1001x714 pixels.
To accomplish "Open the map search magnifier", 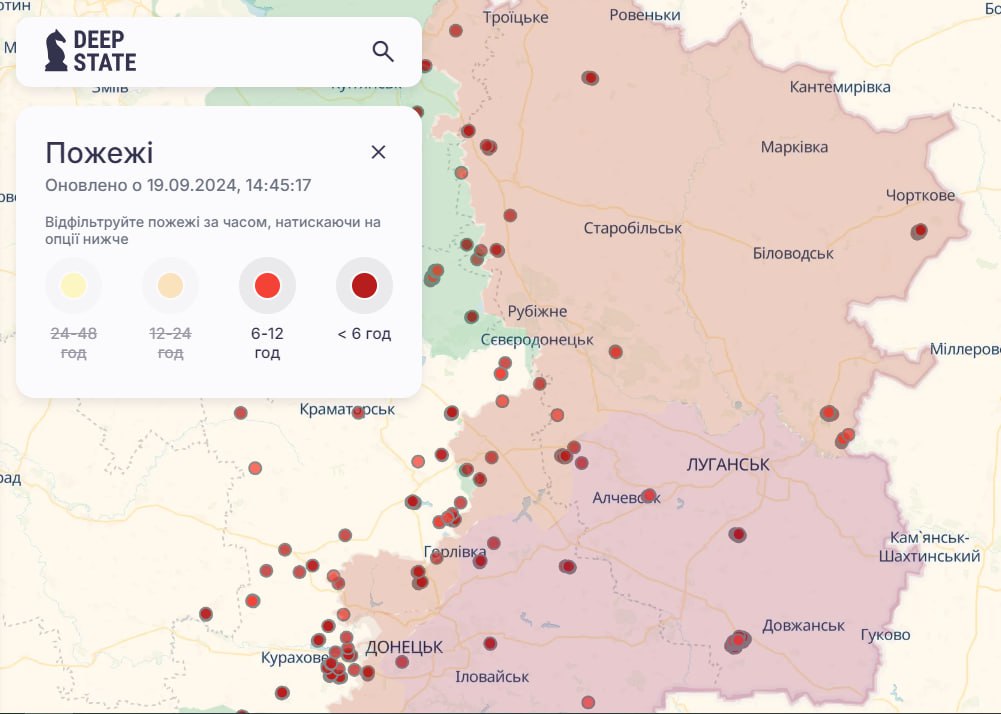I will click(383, 51).
